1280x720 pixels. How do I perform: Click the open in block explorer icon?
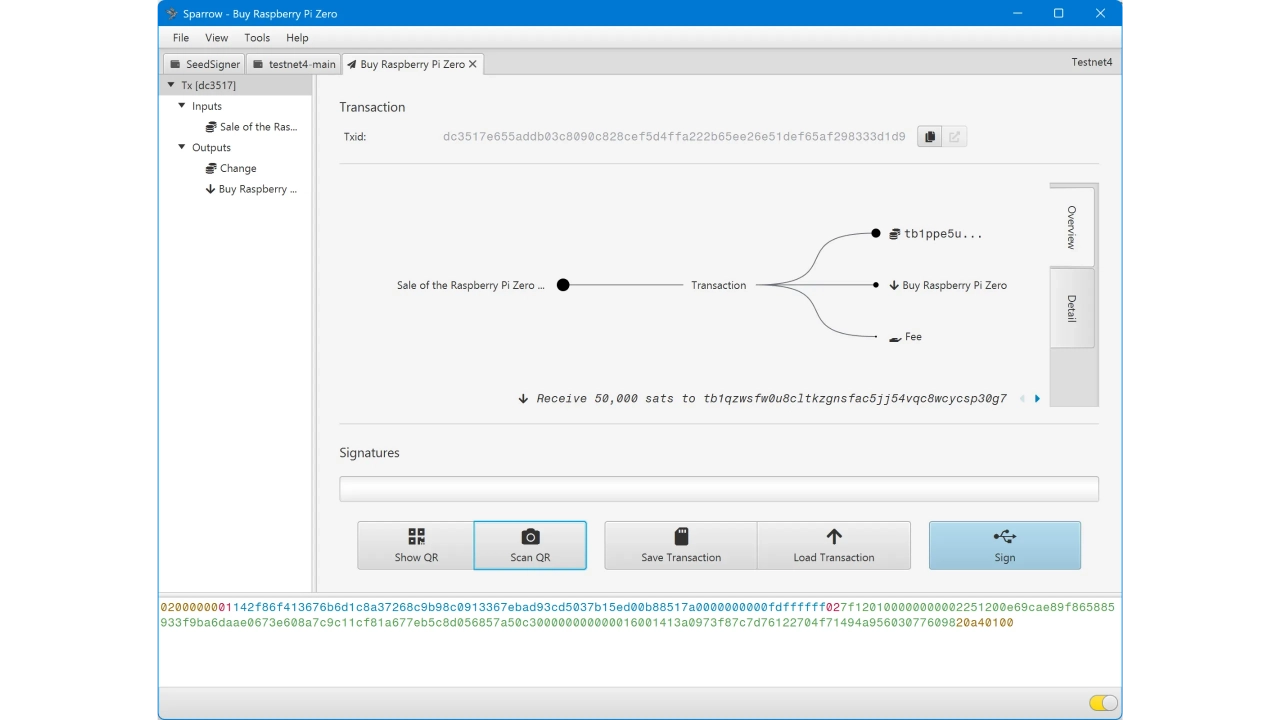[955, 137]
